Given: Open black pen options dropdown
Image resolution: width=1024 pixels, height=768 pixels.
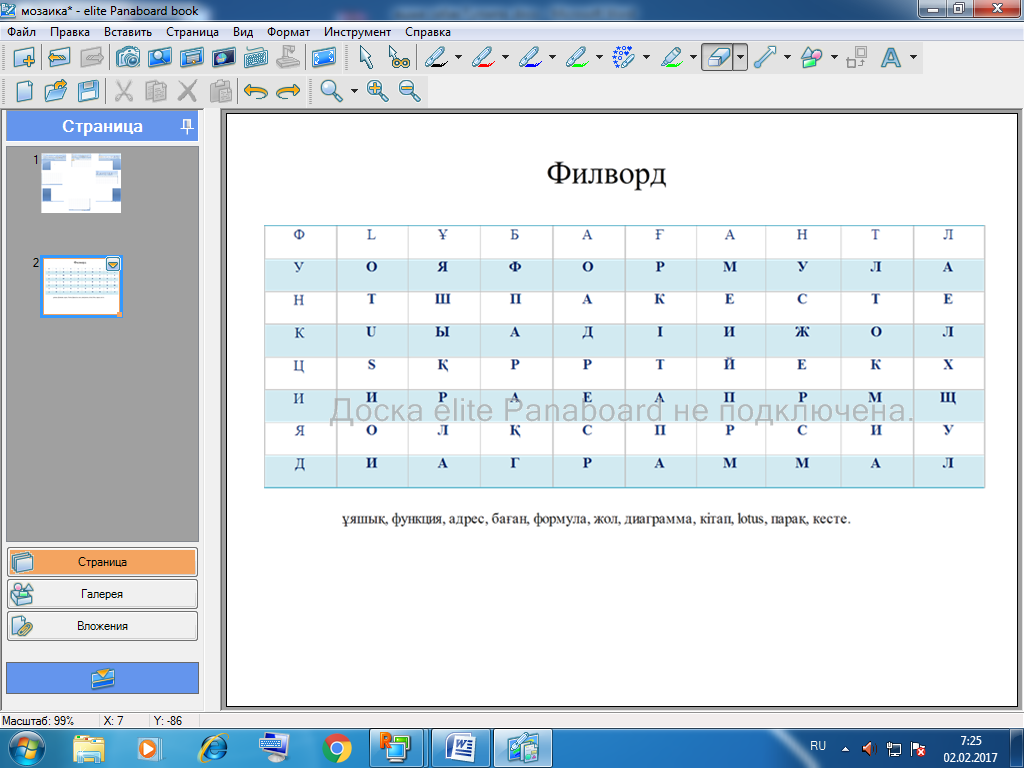Looking at the screenshot, I should [x=458, y=57].
